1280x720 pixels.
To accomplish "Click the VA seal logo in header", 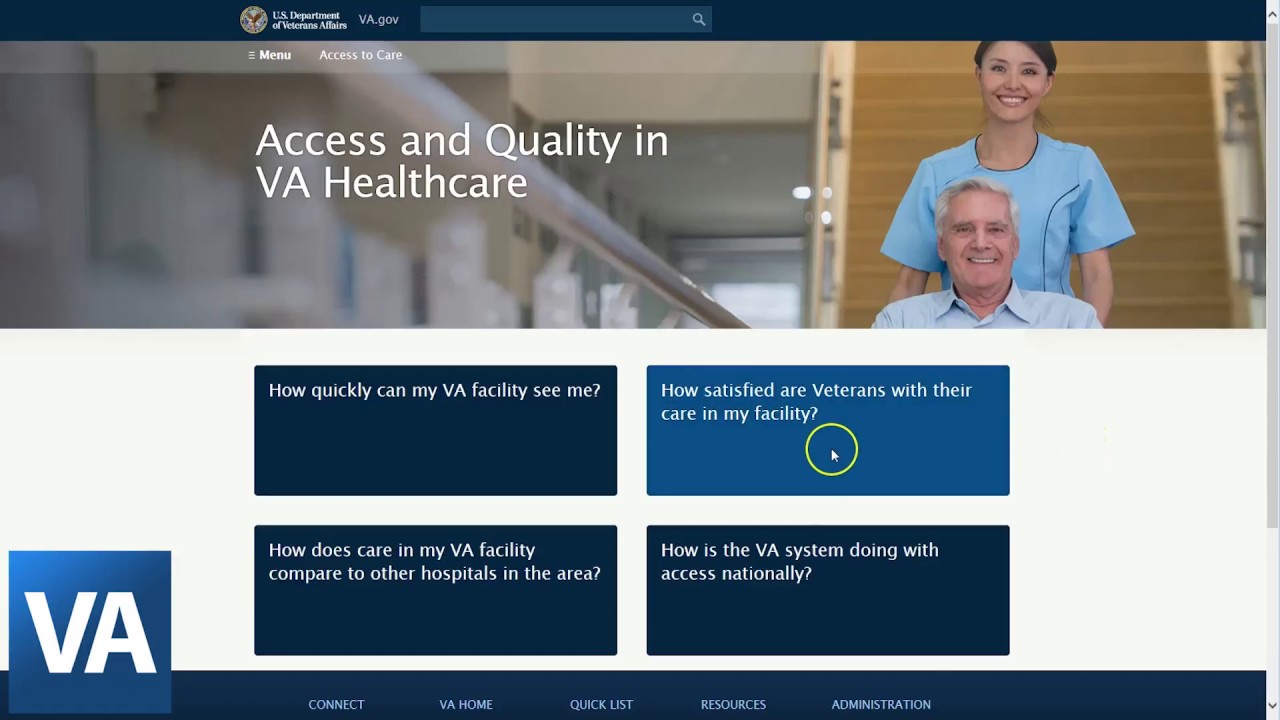I will tap(254, 19).
